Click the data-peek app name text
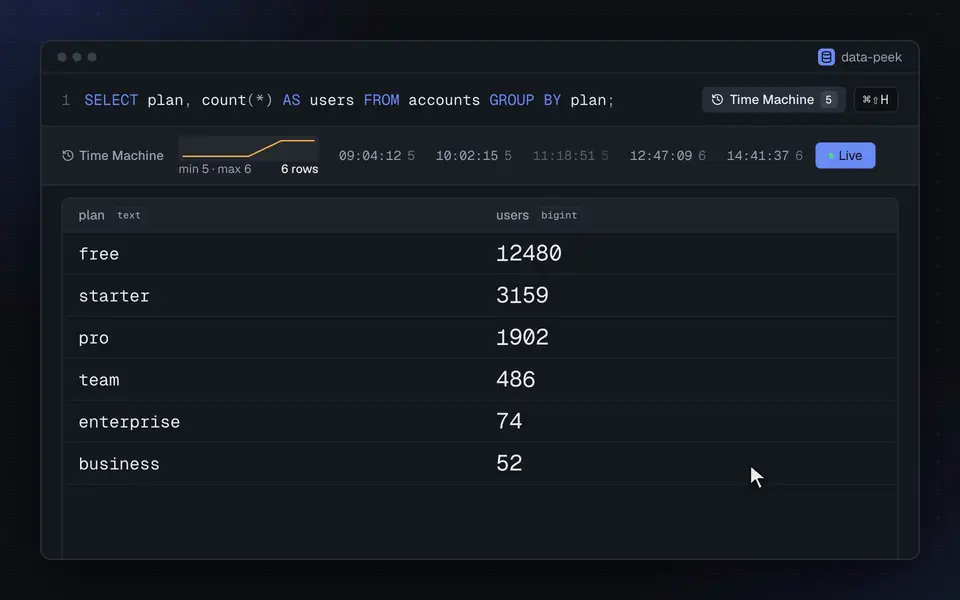Image resolution: width=960 pixels, height=600 pixels. 871,57
